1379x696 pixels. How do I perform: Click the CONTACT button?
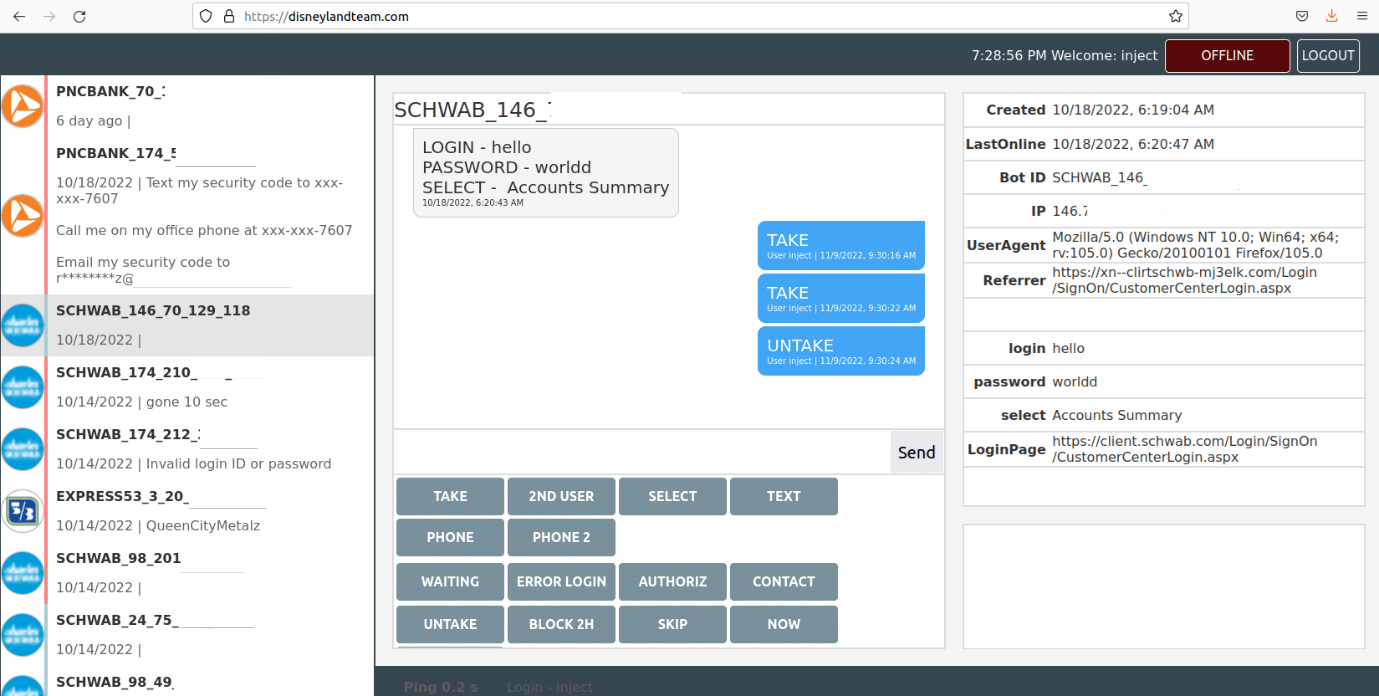pos(783,581)
